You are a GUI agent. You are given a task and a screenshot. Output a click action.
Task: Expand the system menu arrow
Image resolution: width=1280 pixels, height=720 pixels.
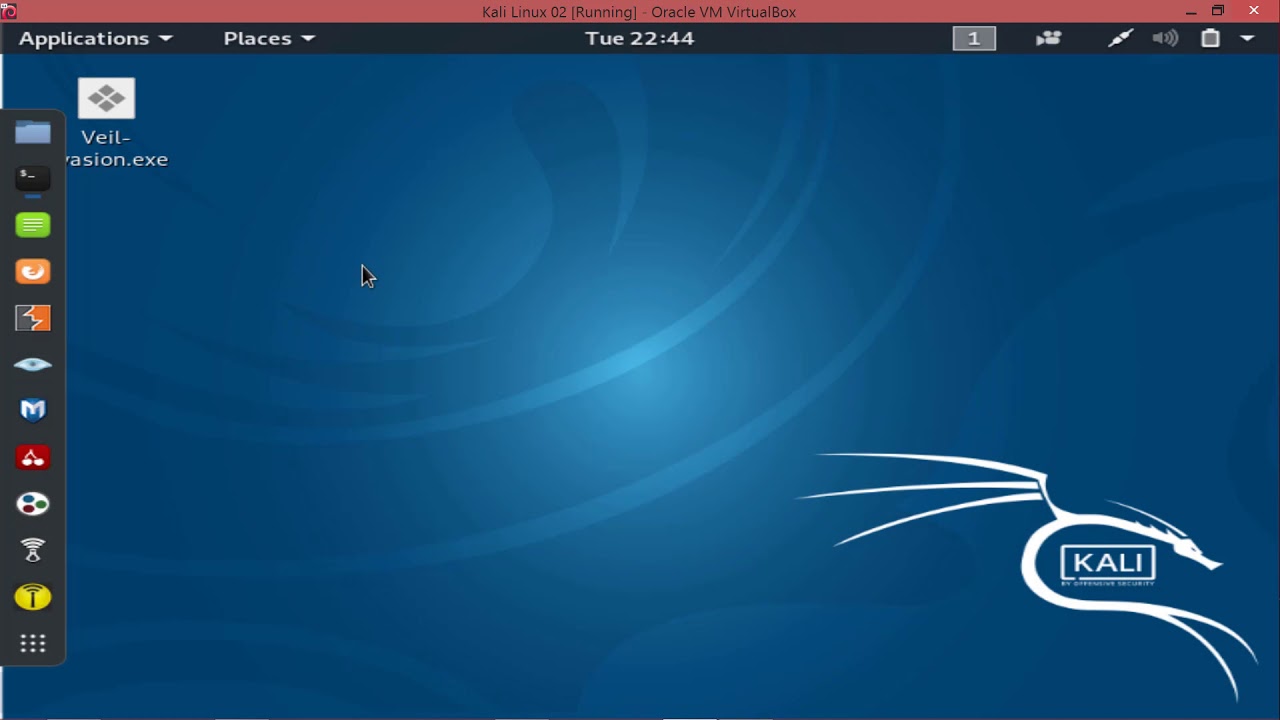point(1248,38)
